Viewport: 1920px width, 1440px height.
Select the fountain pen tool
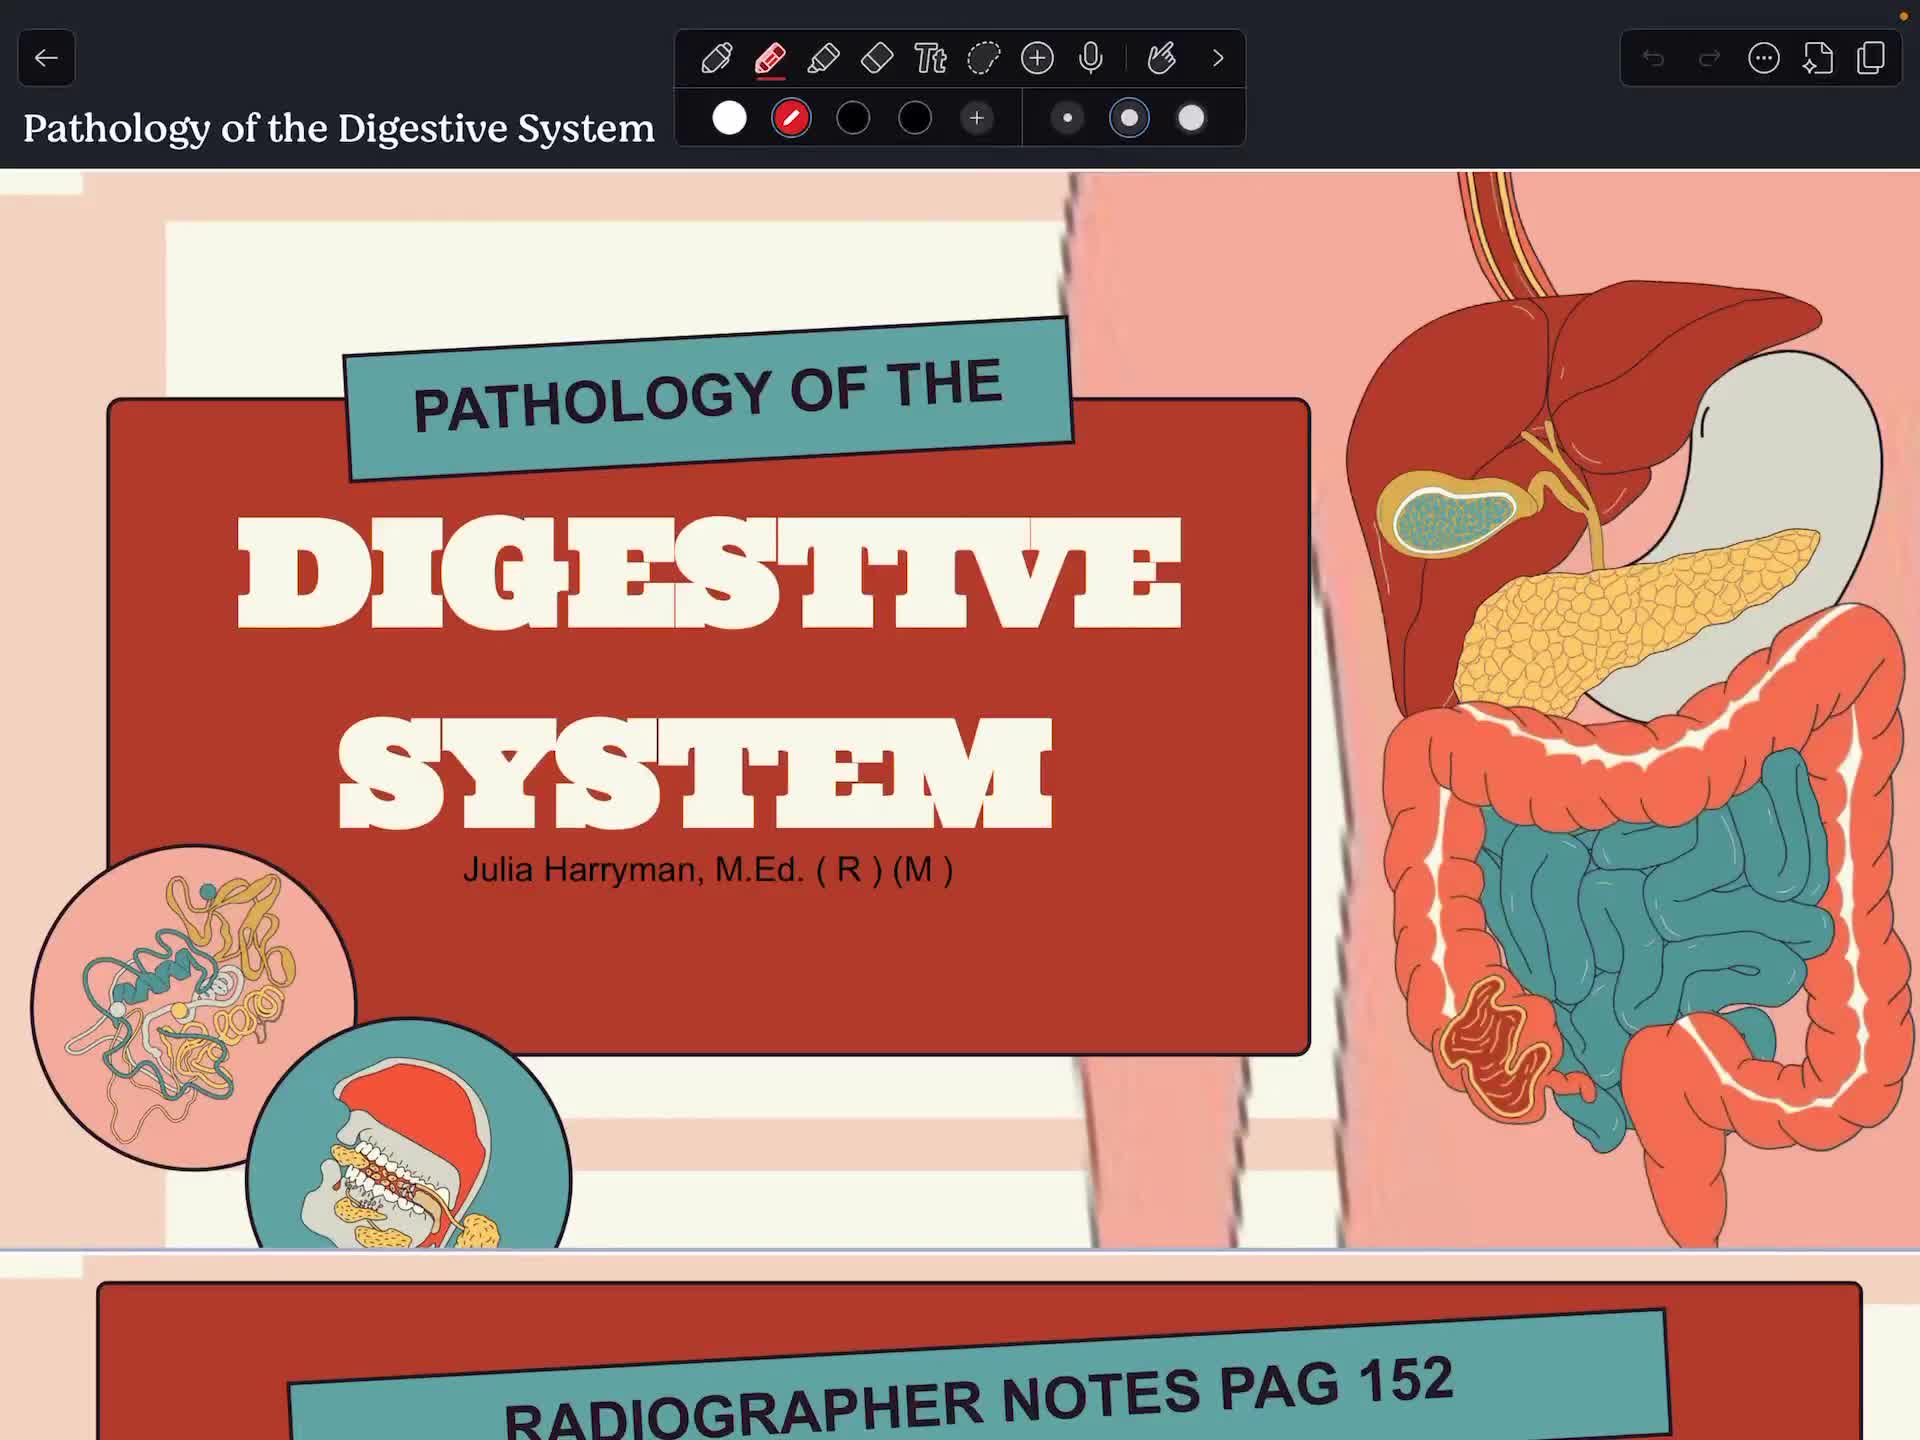click(x=716, y=58)
